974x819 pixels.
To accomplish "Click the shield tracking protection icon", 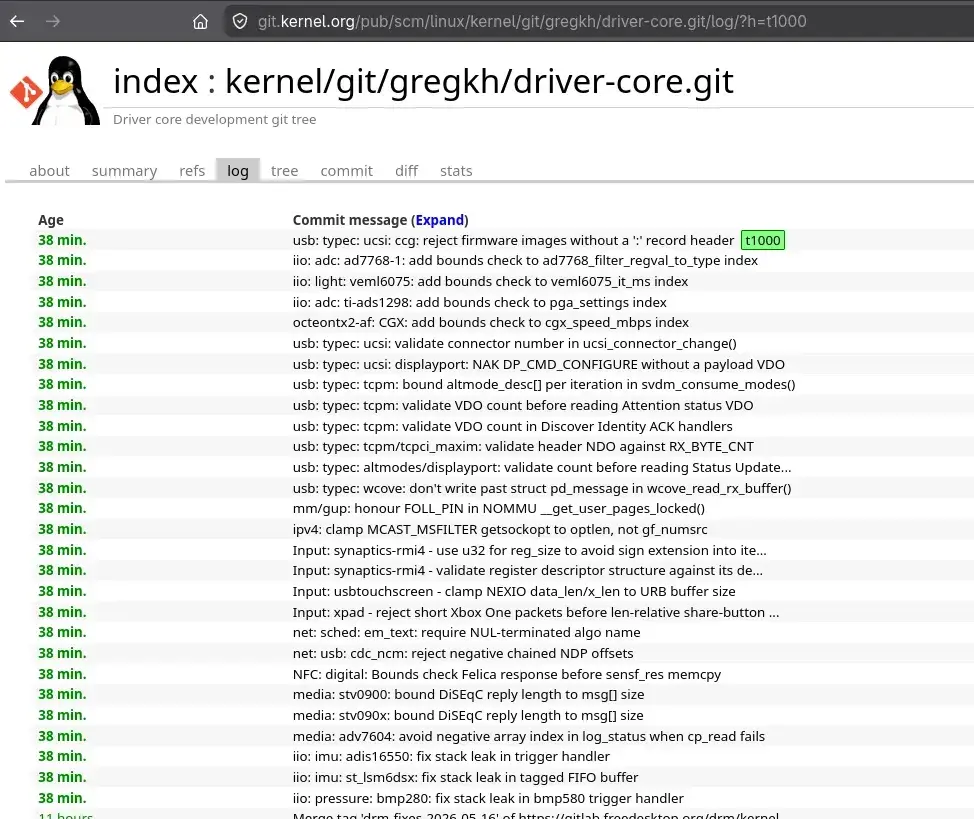I will 240,22.
